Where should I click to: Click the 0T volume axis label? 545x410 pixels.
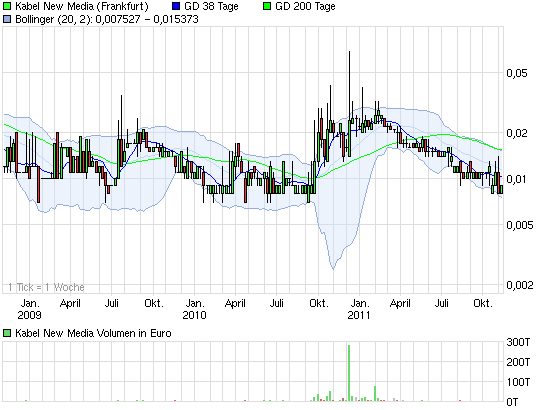tap(512, 402)
